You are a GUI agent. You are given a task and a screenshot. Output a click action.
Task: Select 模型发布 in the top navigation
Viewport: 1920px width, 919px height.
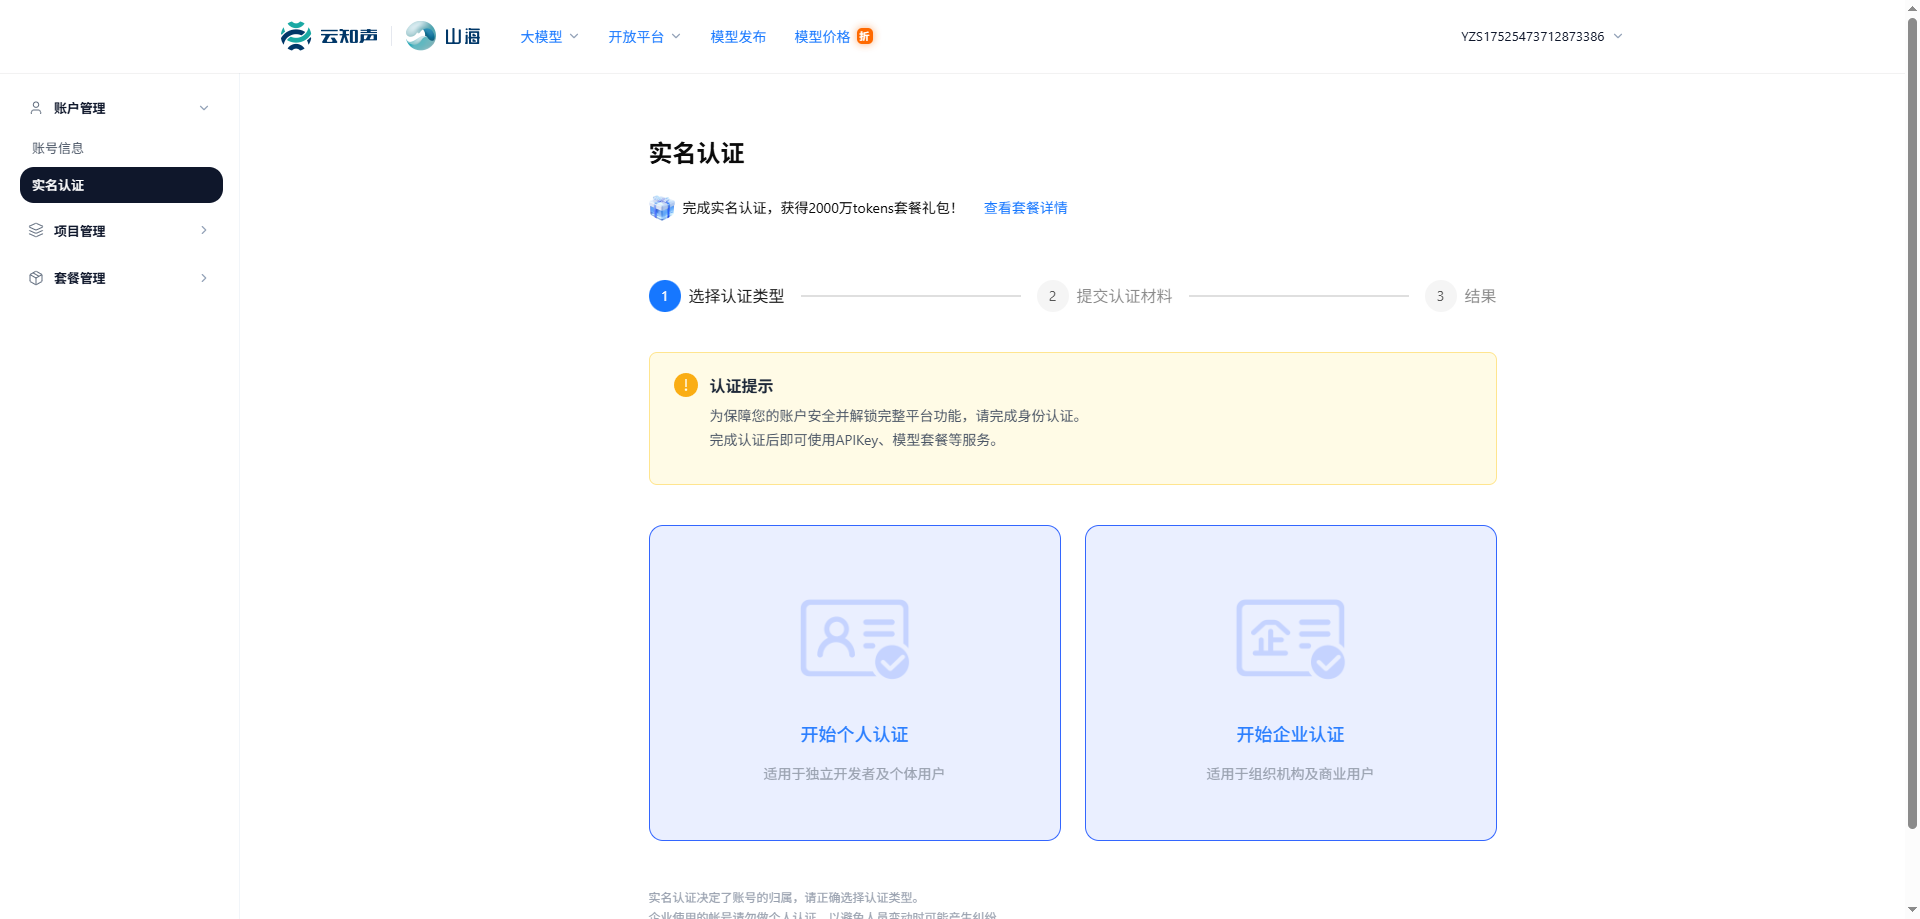(x=738, y=36)
